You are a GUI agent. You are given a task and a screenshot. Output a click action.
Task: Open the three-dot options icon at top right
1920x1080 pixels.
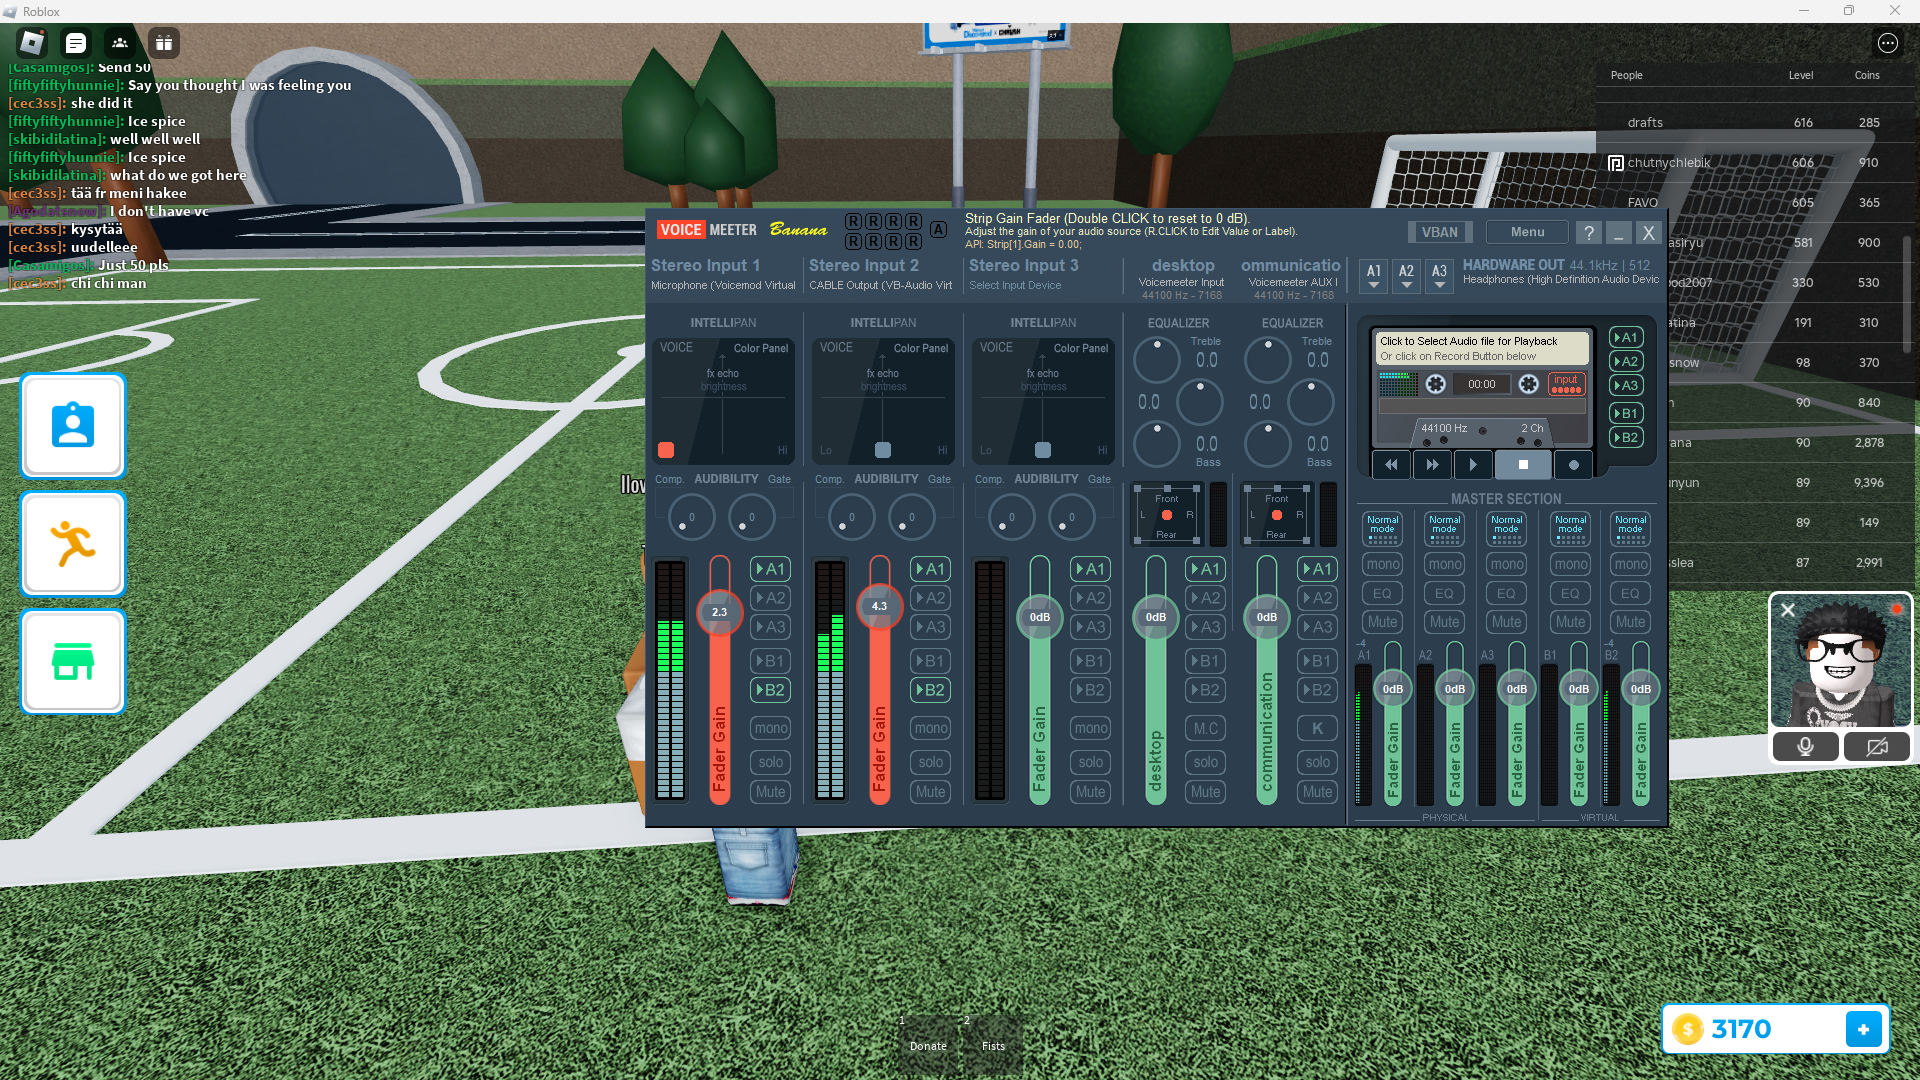[1888, 43]
